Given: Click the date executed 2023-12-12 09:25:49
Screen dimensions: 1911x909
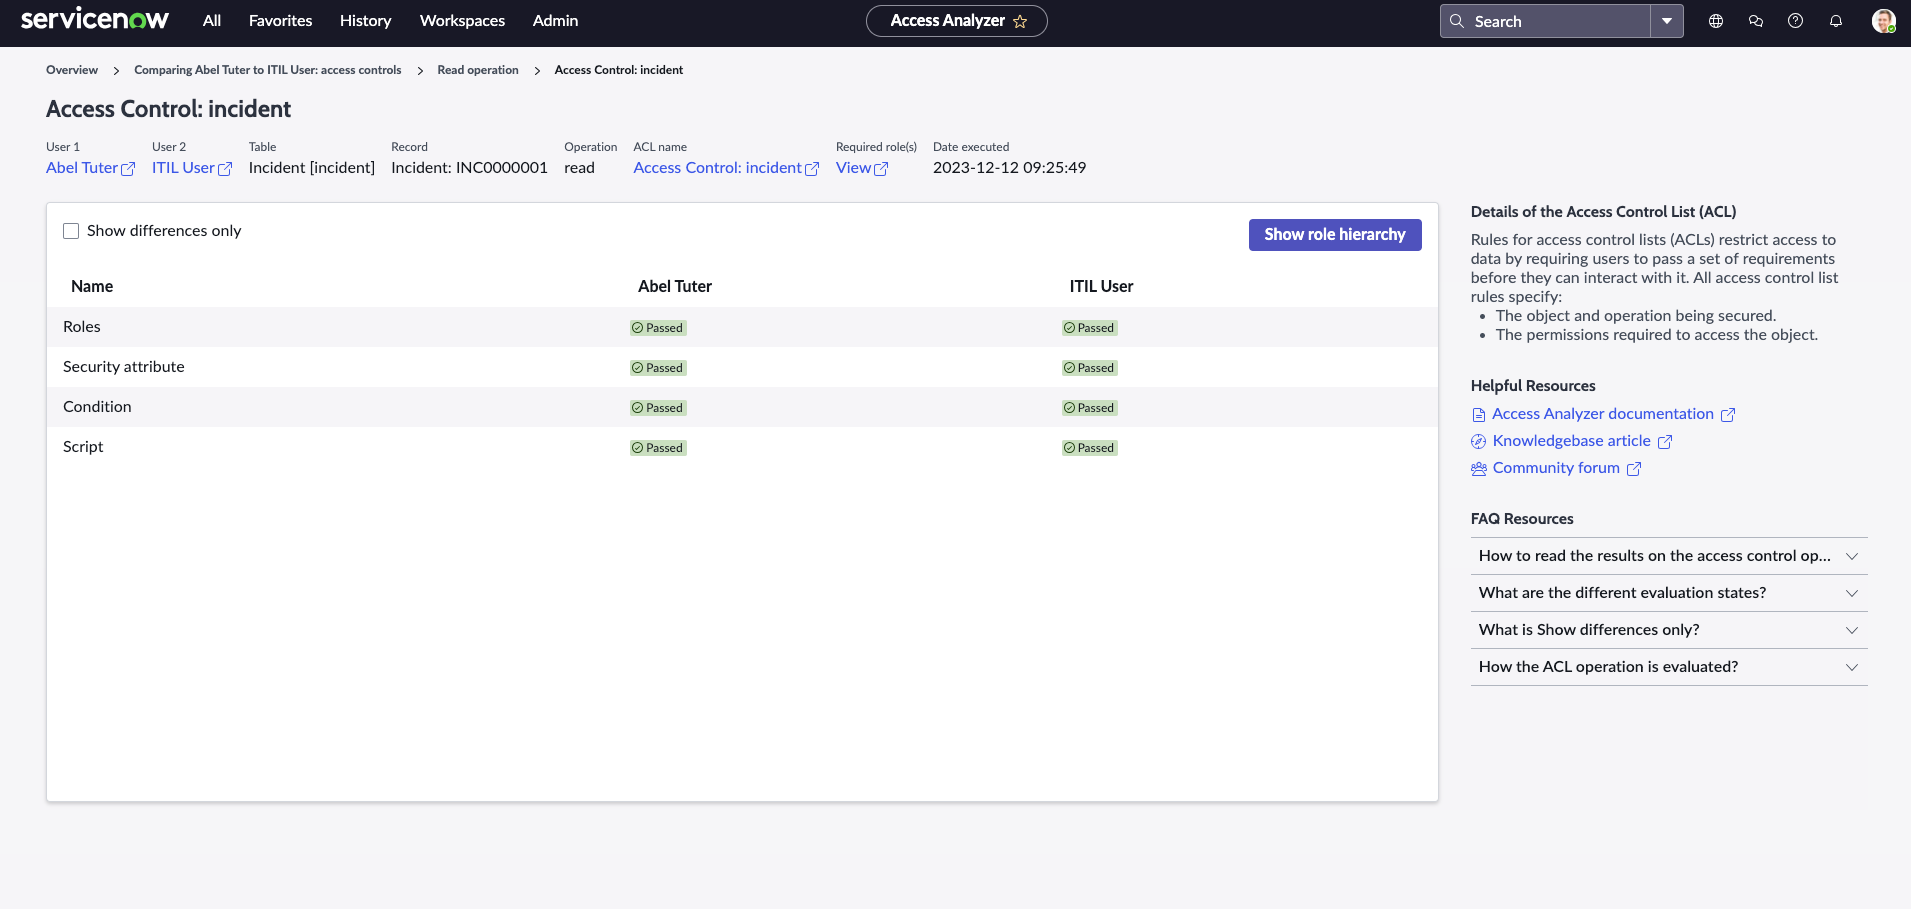Looking at the screenshot, I should [x=1009, y=168].
